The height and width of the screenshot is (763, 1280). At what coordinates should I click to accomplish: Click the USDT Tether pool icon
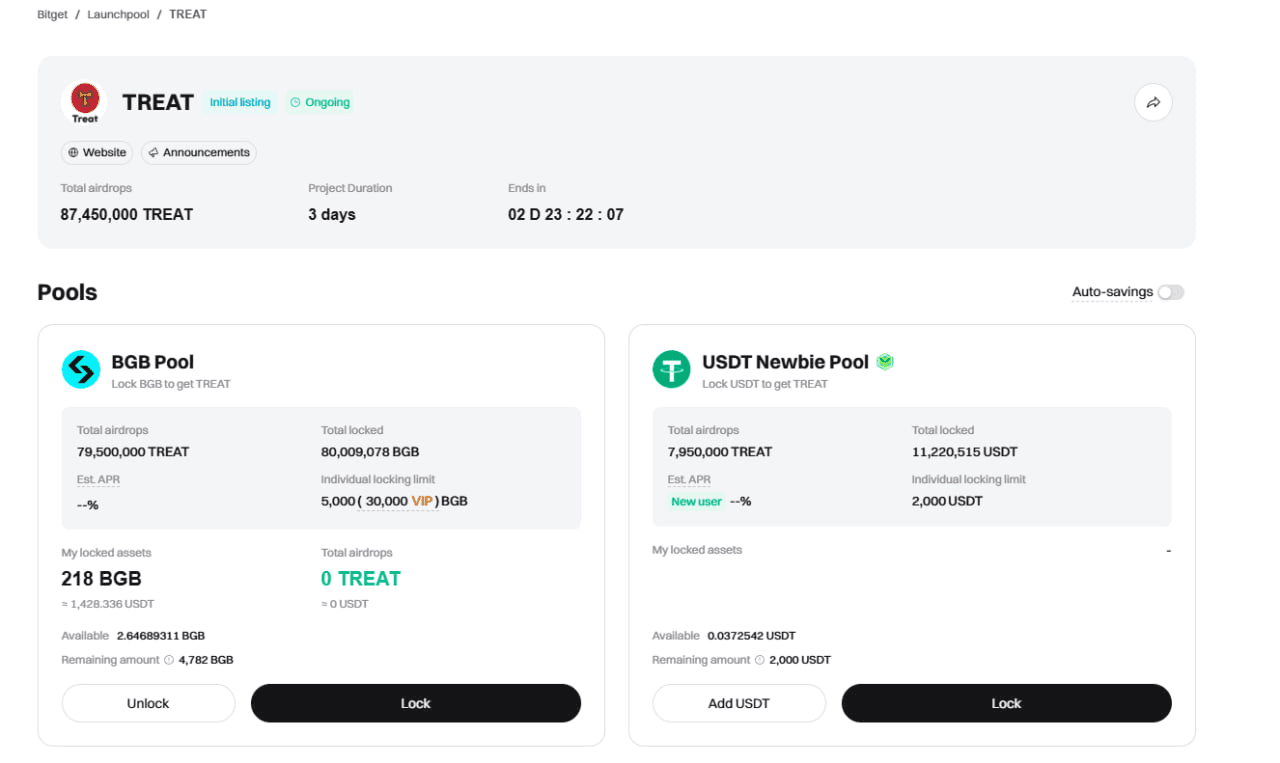(672, 369)
